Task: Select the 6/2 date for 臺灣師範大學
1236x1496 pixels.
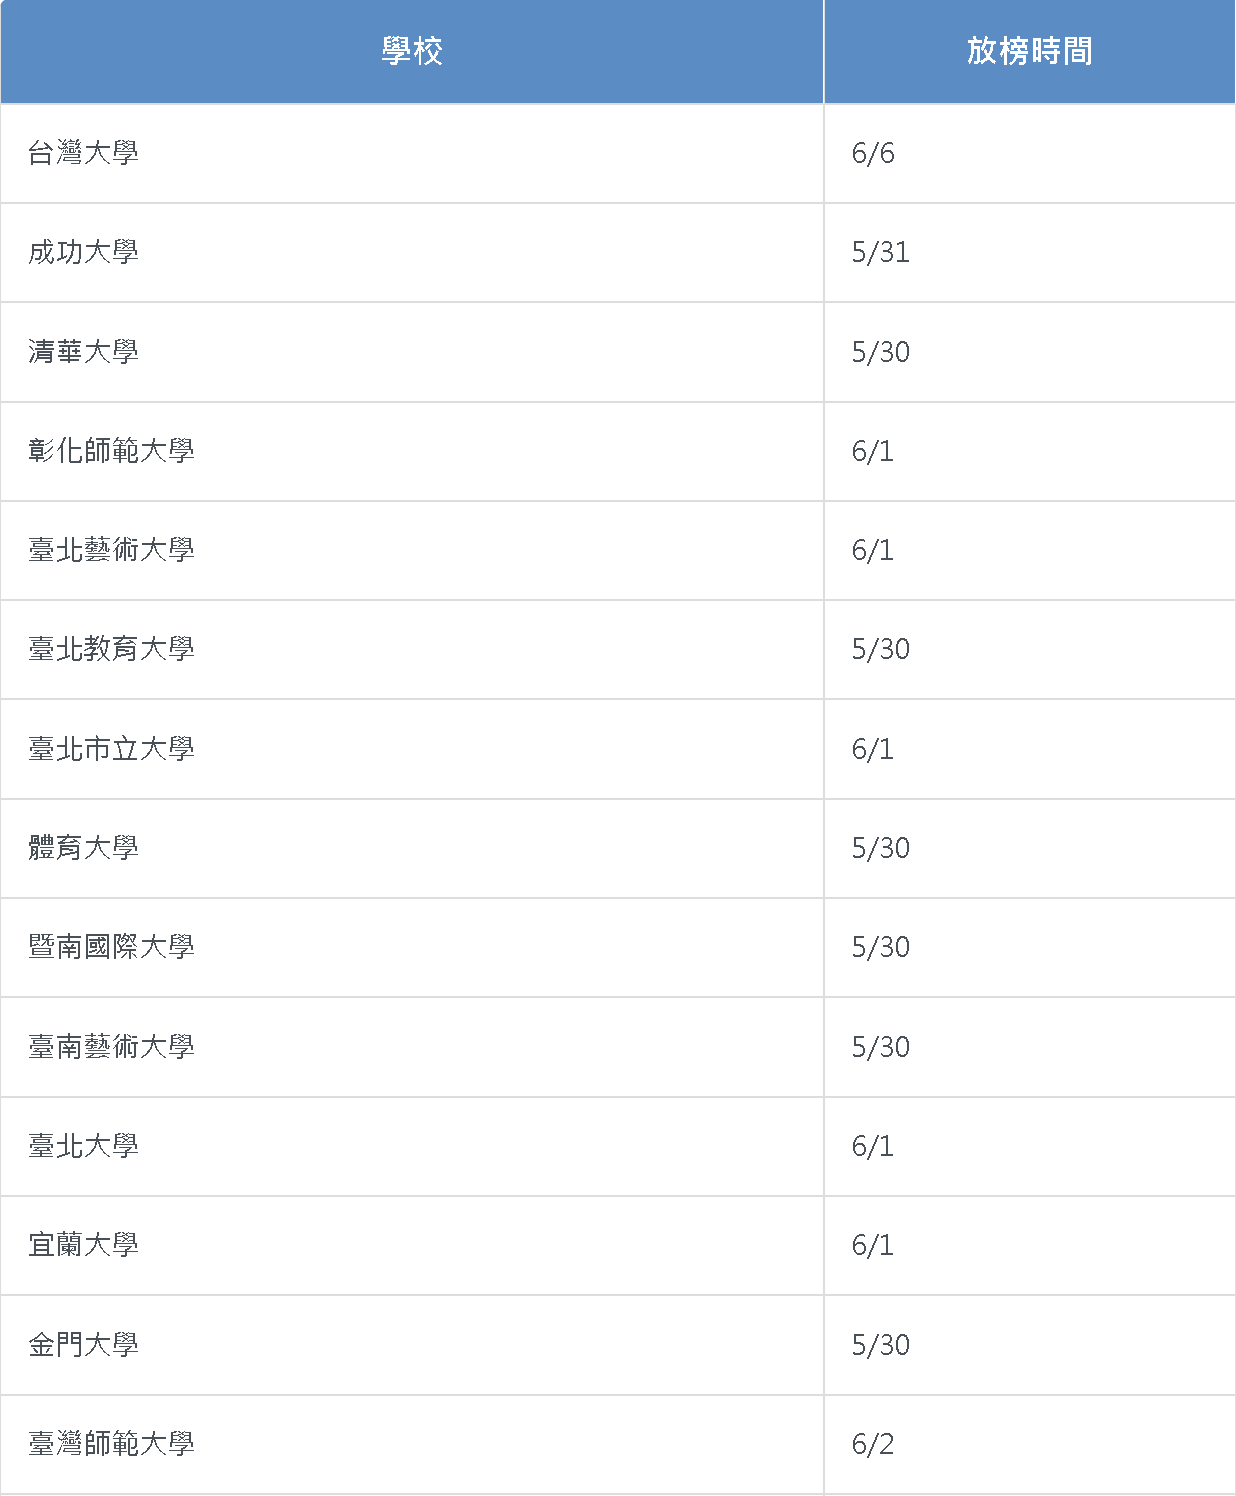Action: [873, 1444]
